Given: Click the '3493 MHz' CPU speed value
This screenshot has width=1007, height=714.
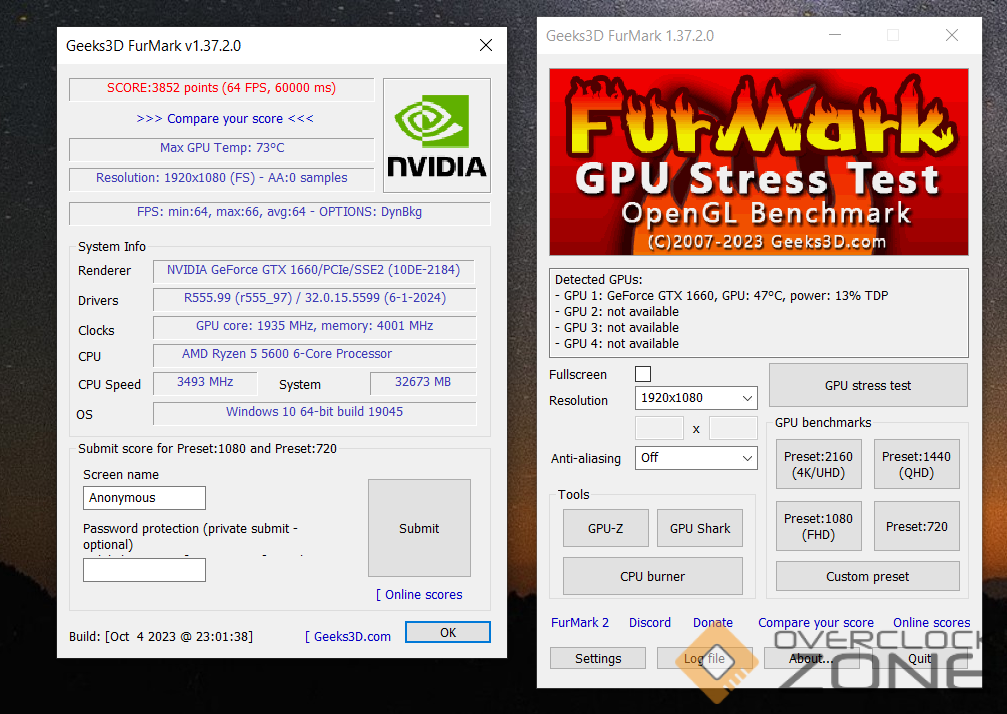Looking at the screenshot, I should tap(205, 383).
